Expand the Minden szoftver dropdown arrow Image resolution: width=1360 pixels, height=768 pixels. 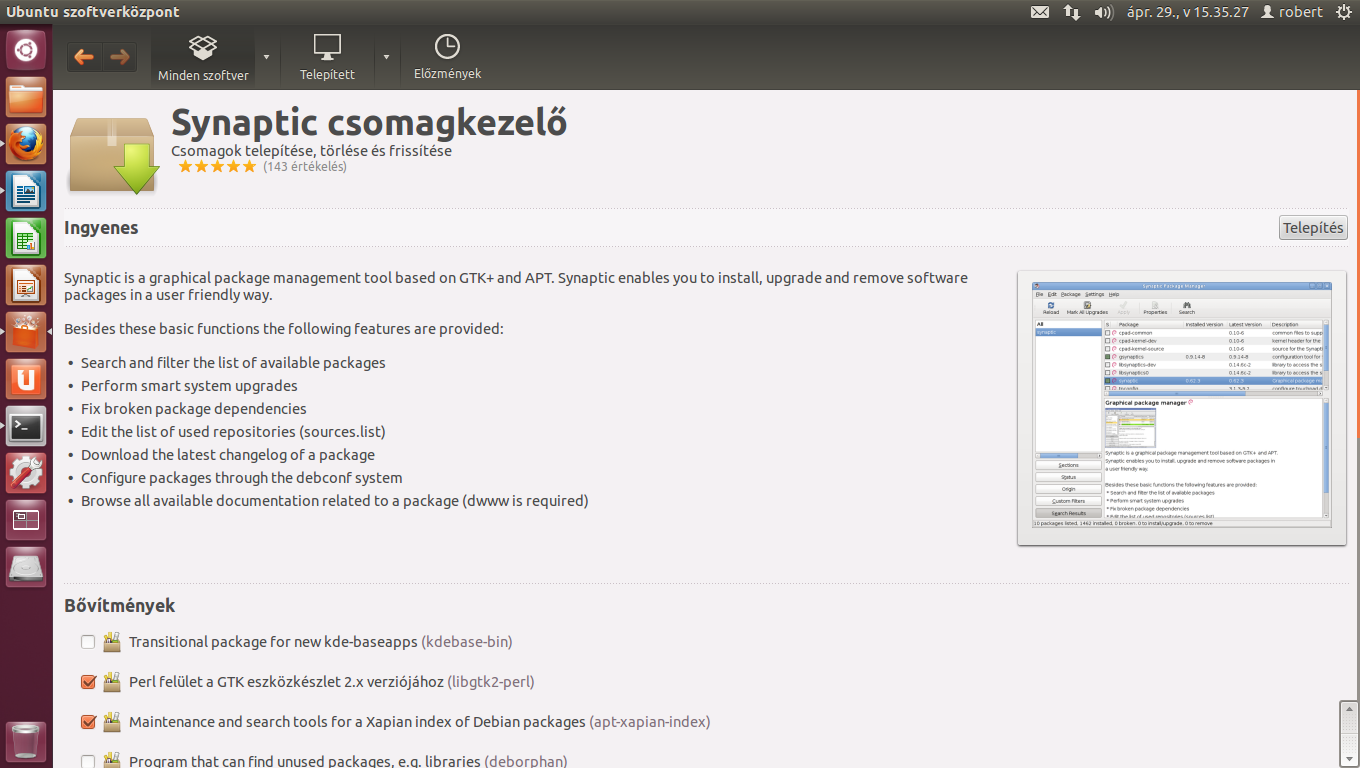(266, 58)
